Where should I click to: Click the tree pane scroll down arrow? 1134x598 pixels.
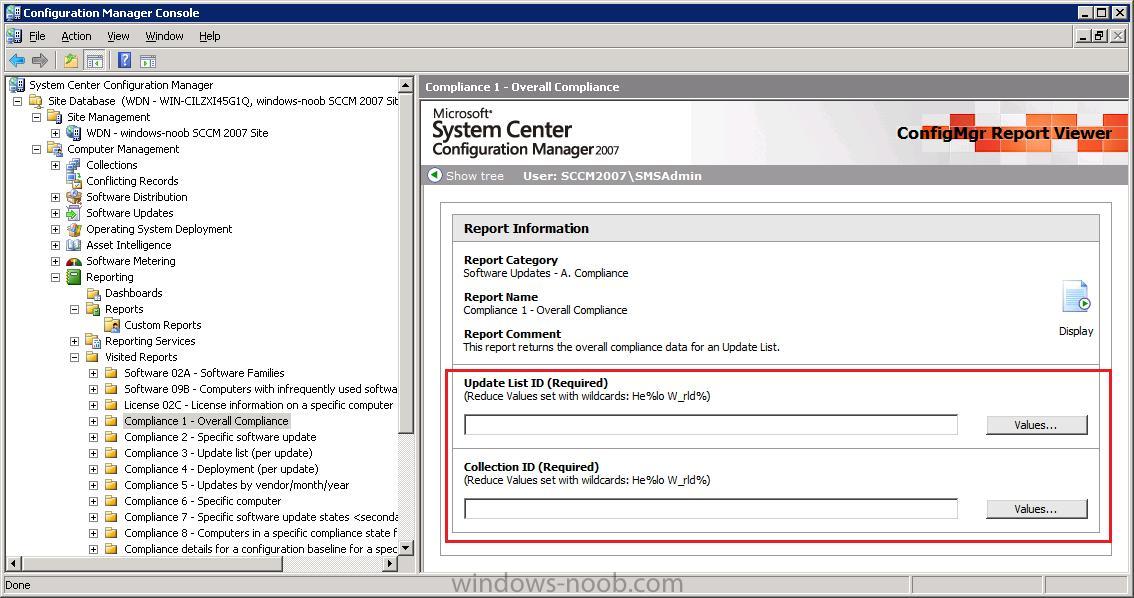tap(406, 548)
